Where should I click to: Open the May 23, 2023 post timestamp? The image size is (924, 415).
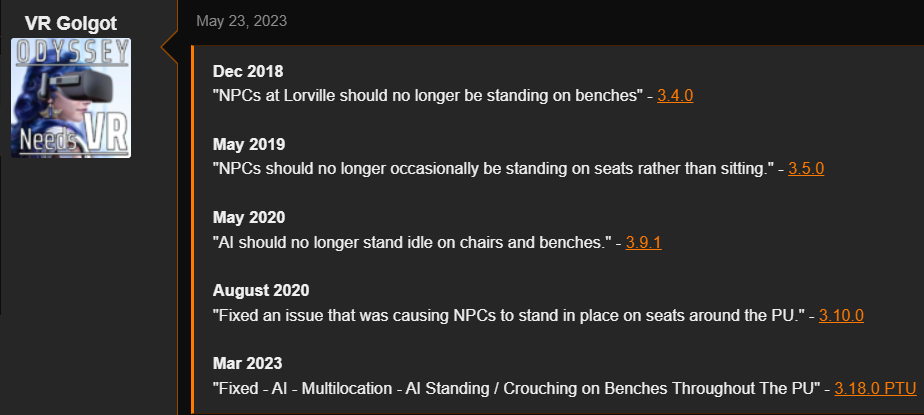242,21
